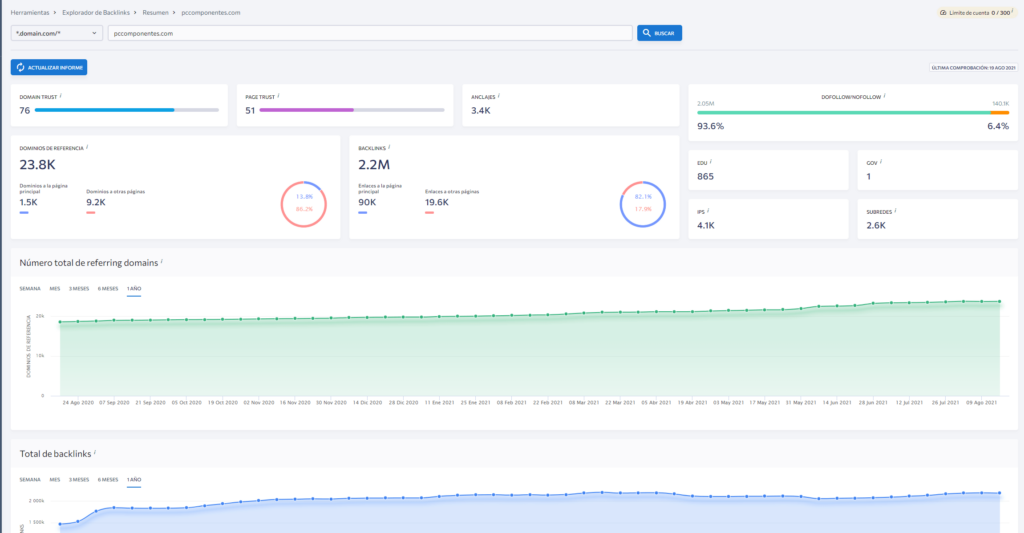Click the pccomponentes.com breadcrumb
Image resolution: width=1024 pixels, height=533 pixels.
pos(211,12)
